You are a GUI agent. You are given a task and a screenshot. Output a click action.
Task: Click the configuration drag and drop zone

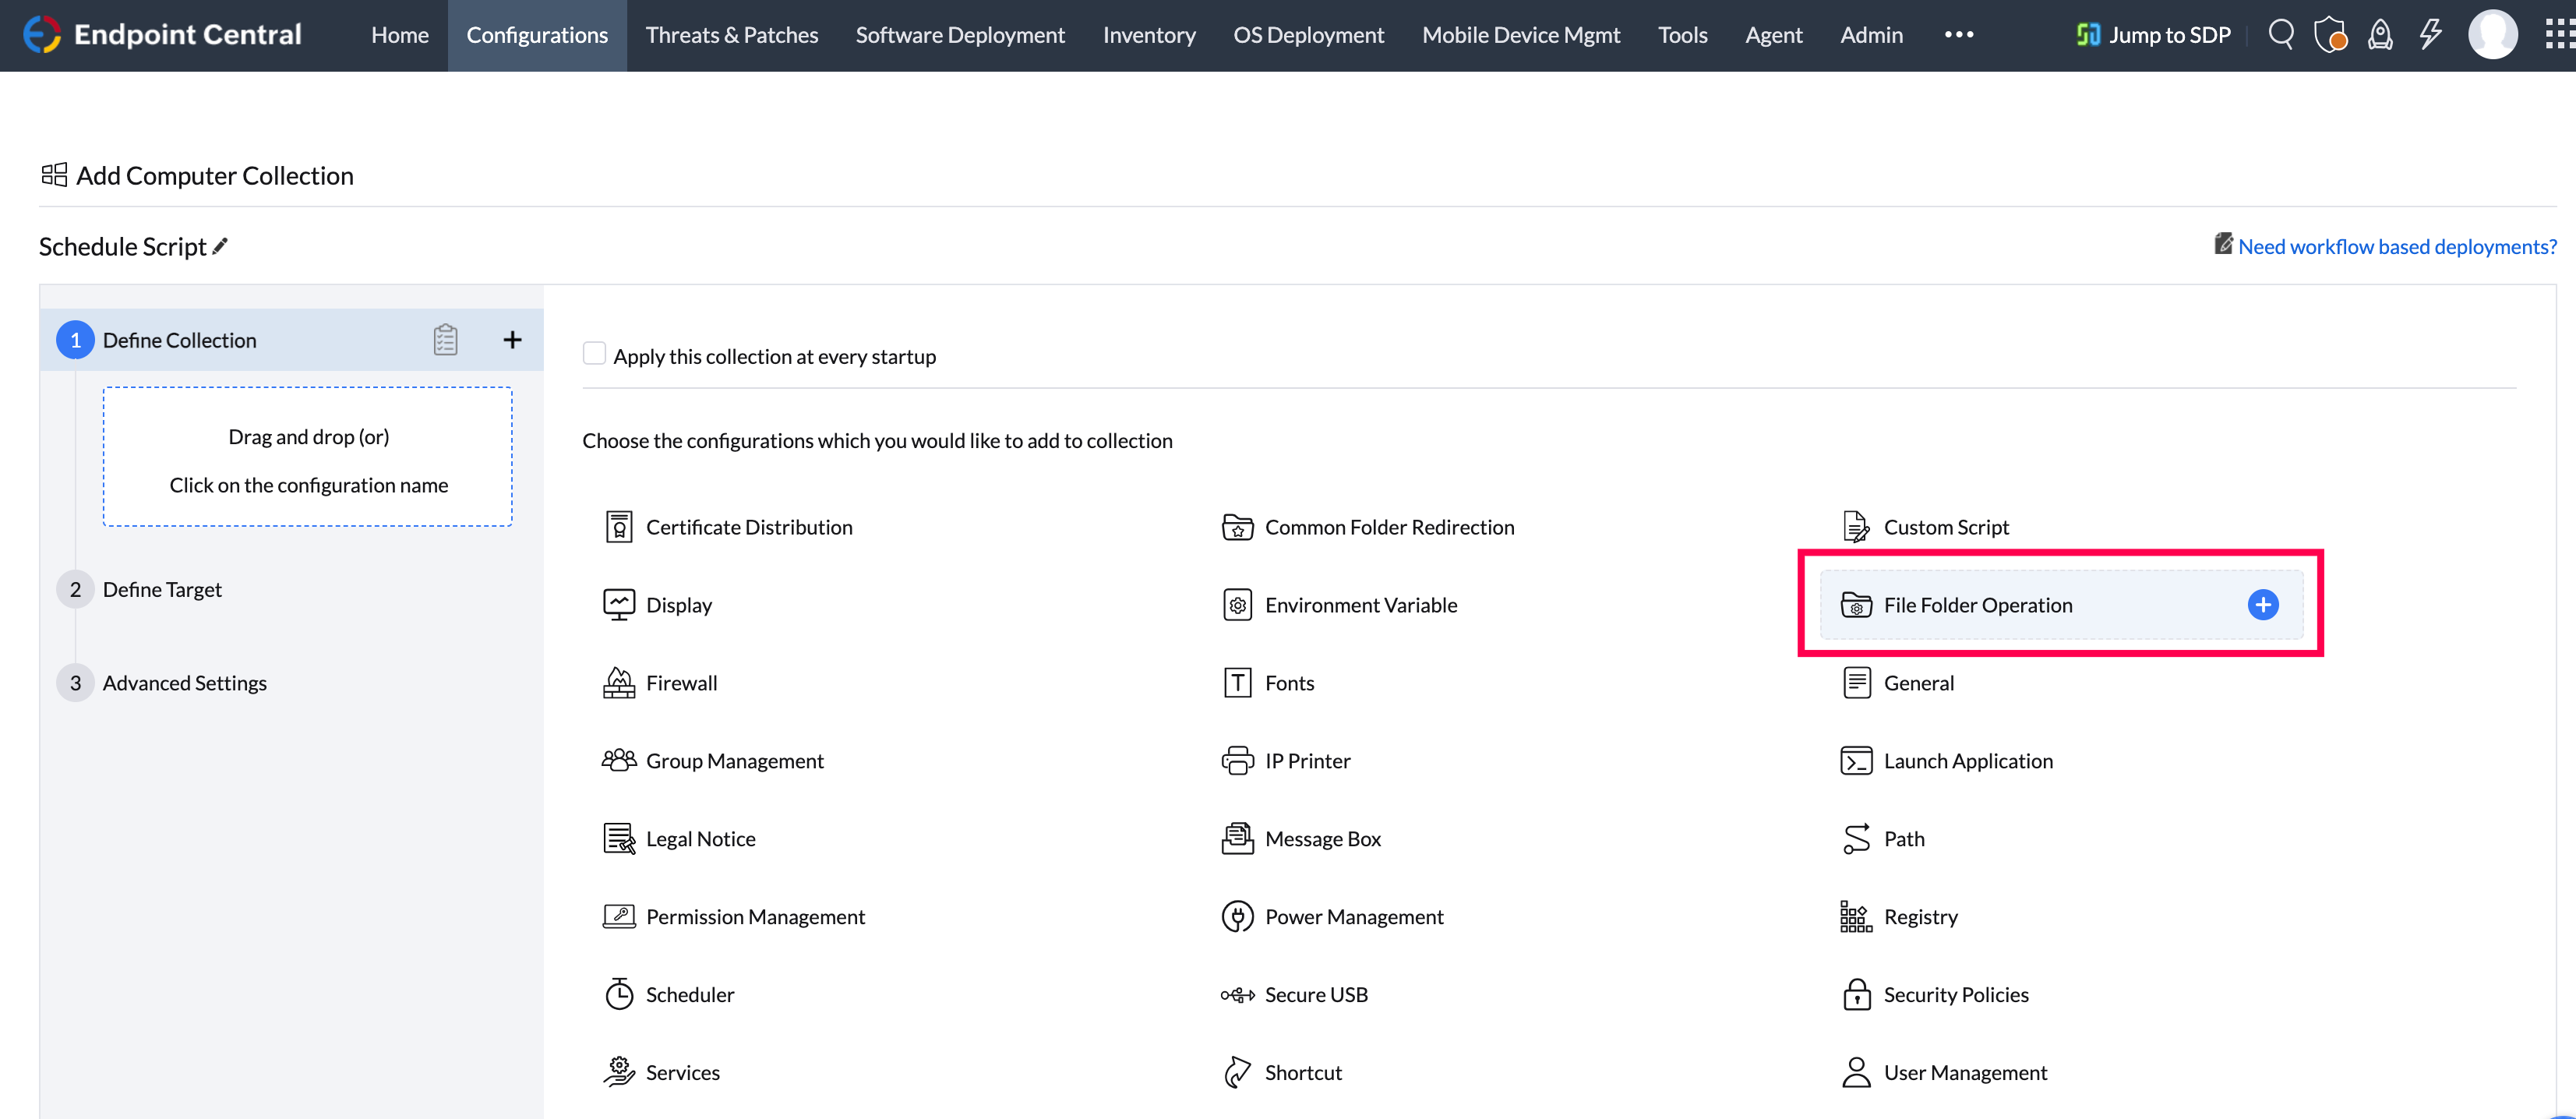(308, 457)
